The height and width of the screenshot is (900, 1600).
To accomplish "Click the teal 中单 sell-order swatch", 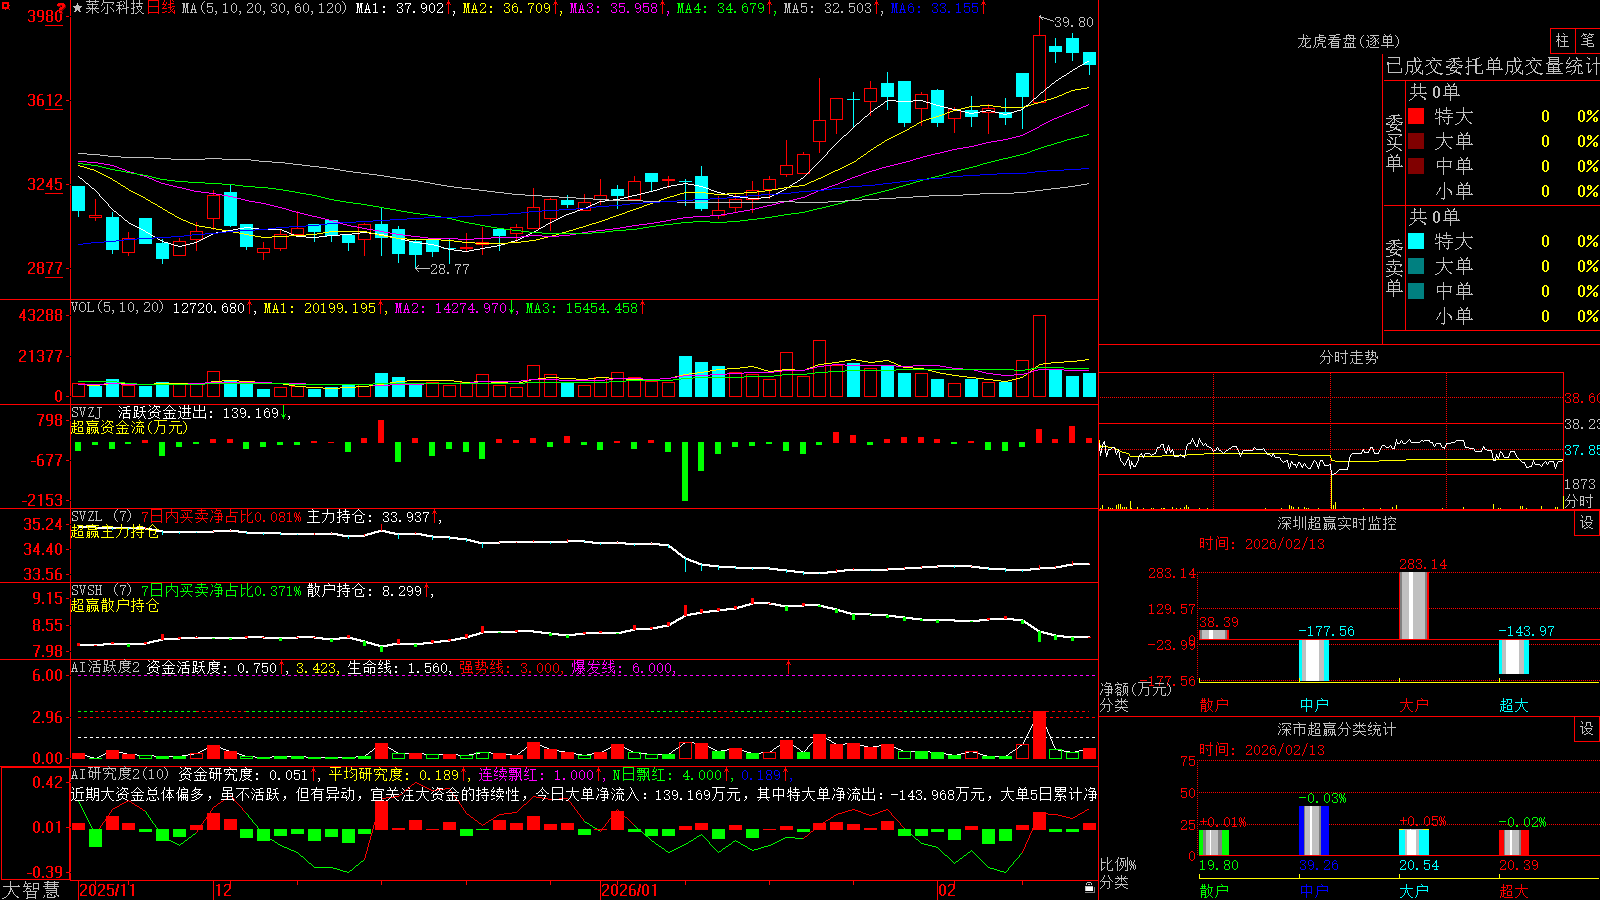I will click(x=1416, y=291).
